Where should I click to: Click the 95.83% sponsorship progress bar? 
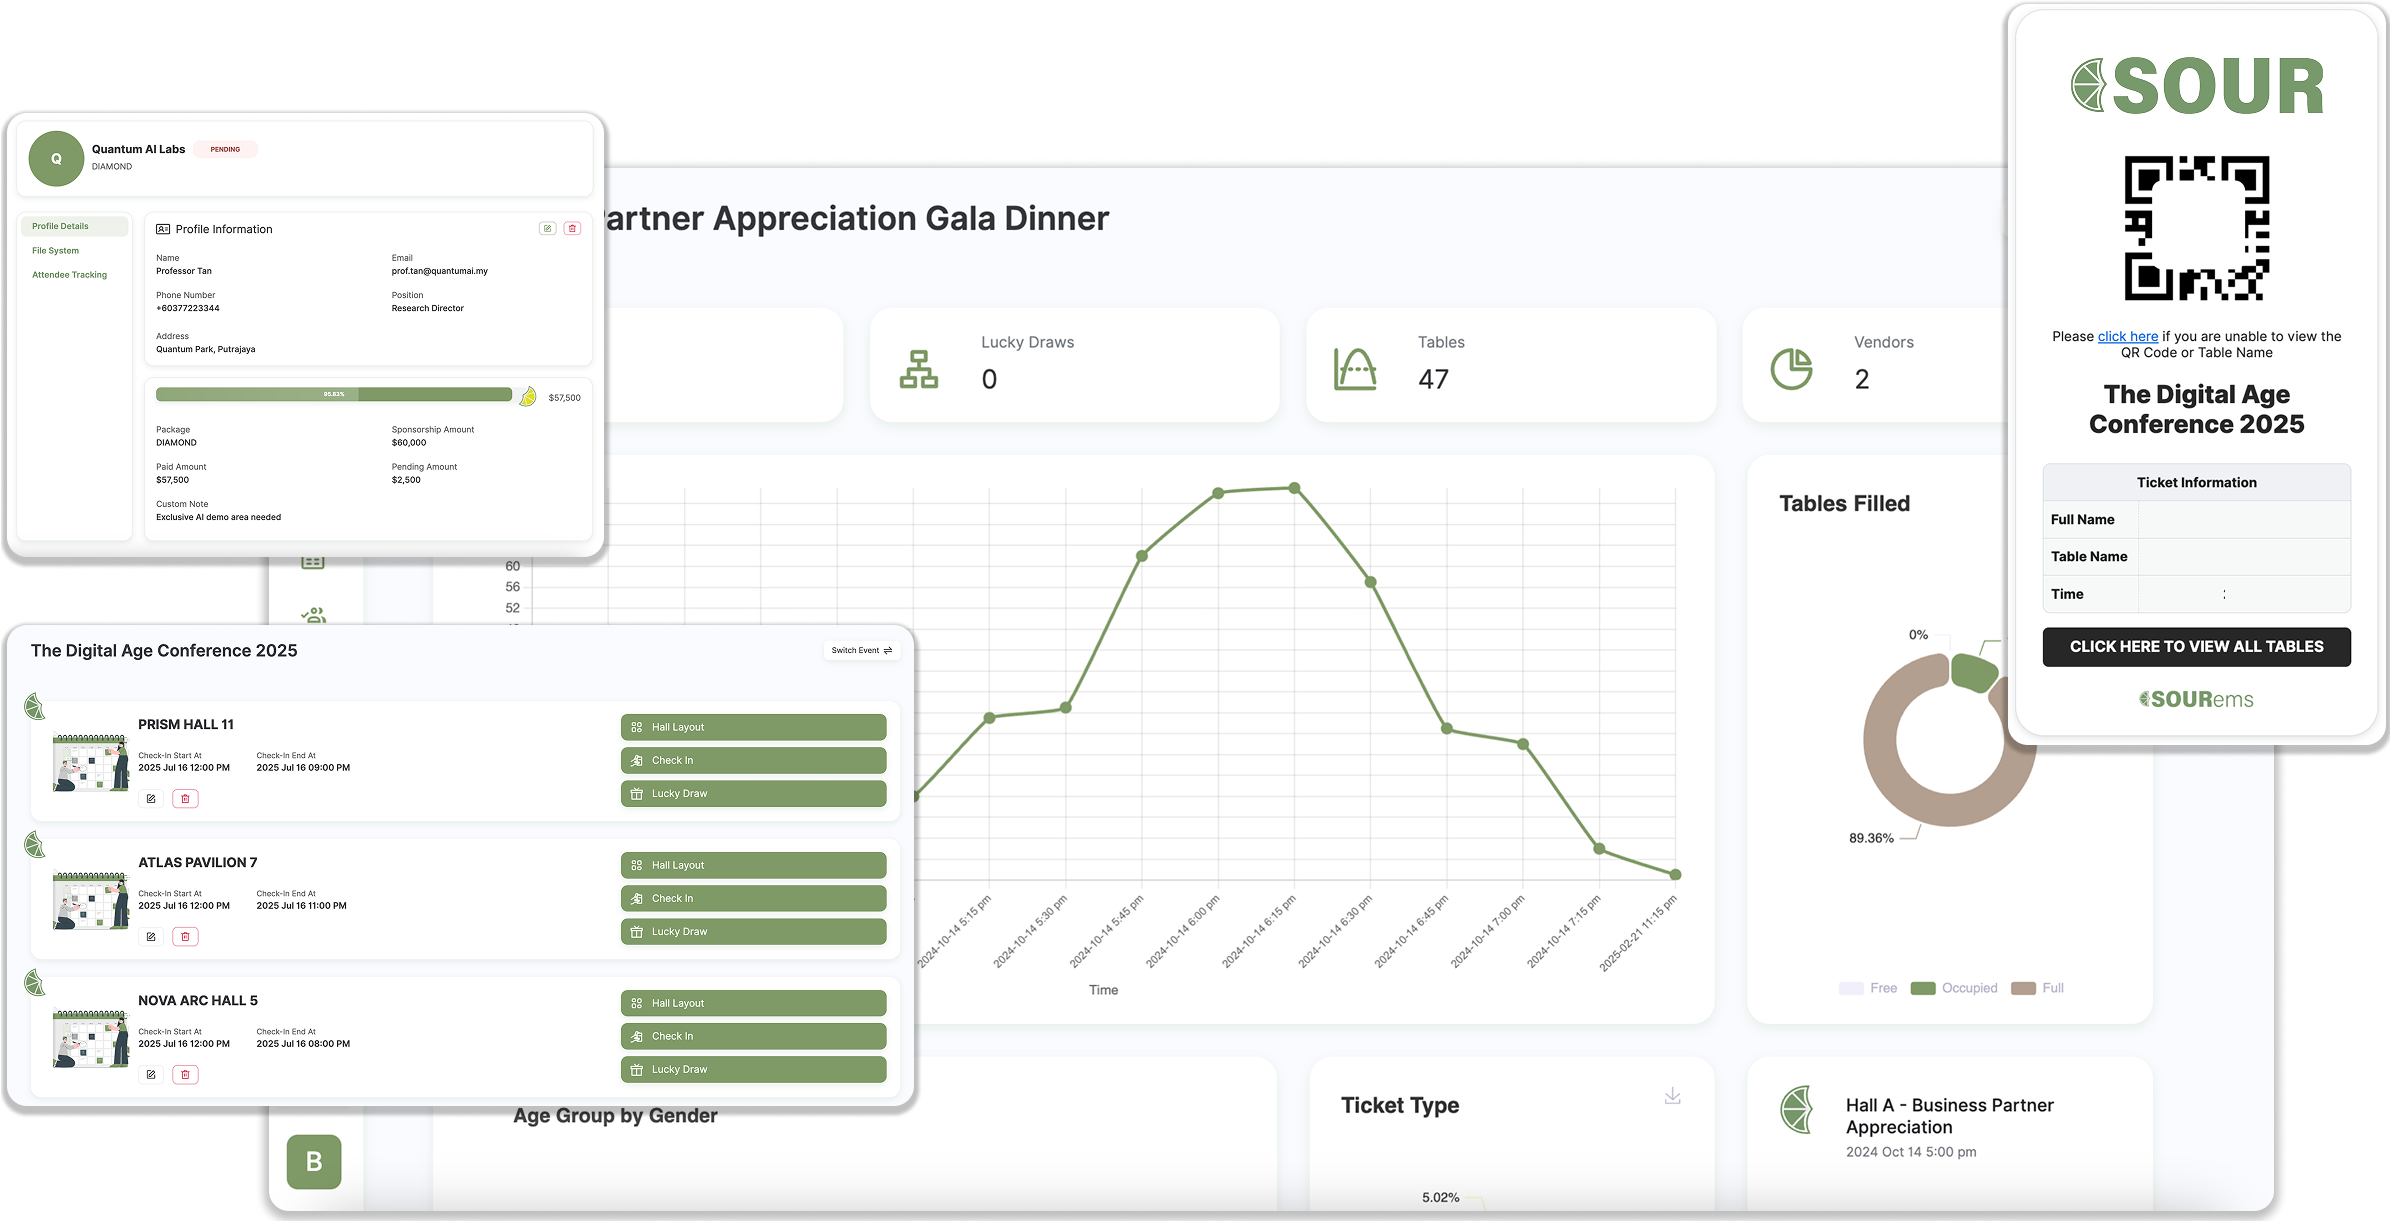click(x=332, y=394)
